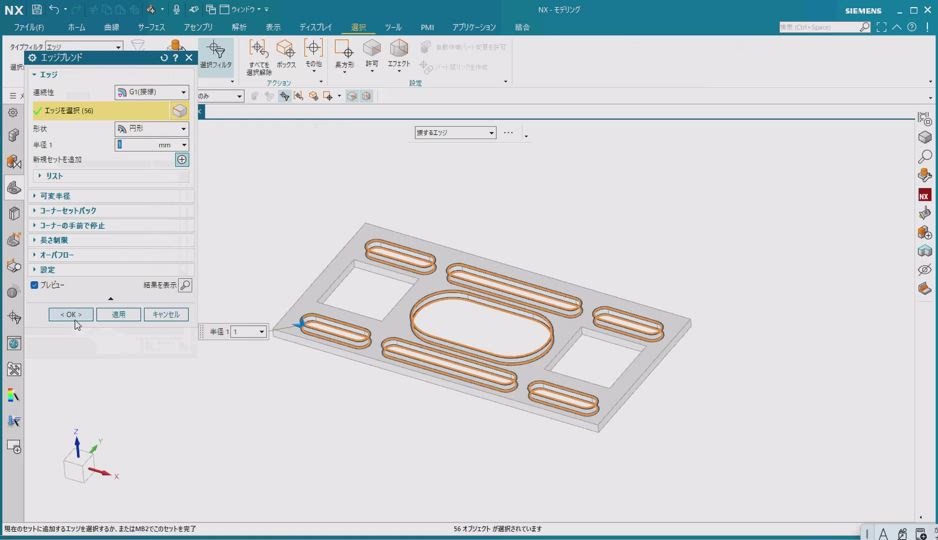Click the Save icon in the title bar
Image resolution: width=938 pixels, height=540 pixels.
tap(36, 10)
